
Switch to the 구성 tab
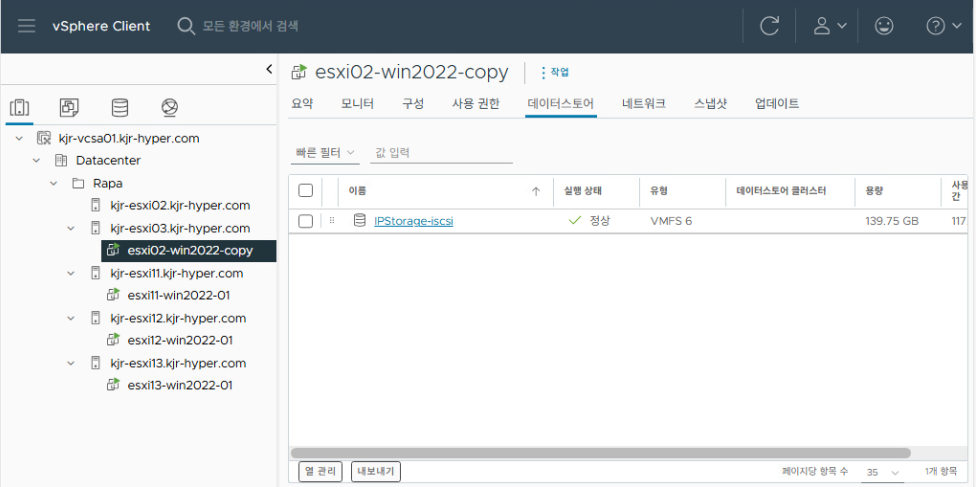[413, 104]
